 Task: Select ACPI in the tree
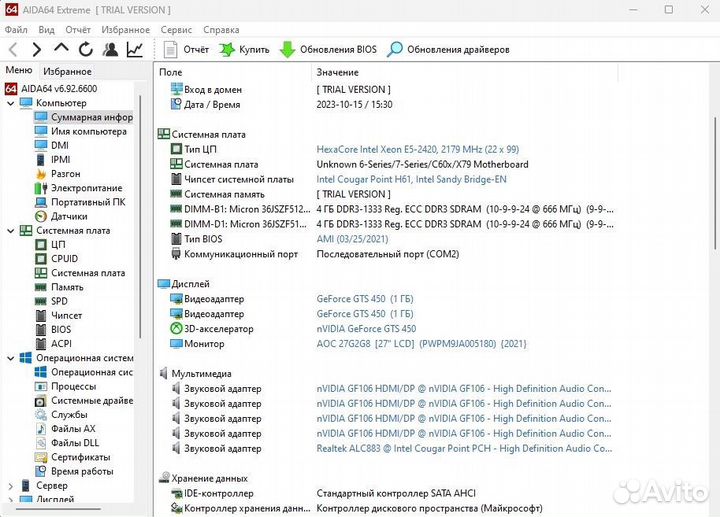53,344
